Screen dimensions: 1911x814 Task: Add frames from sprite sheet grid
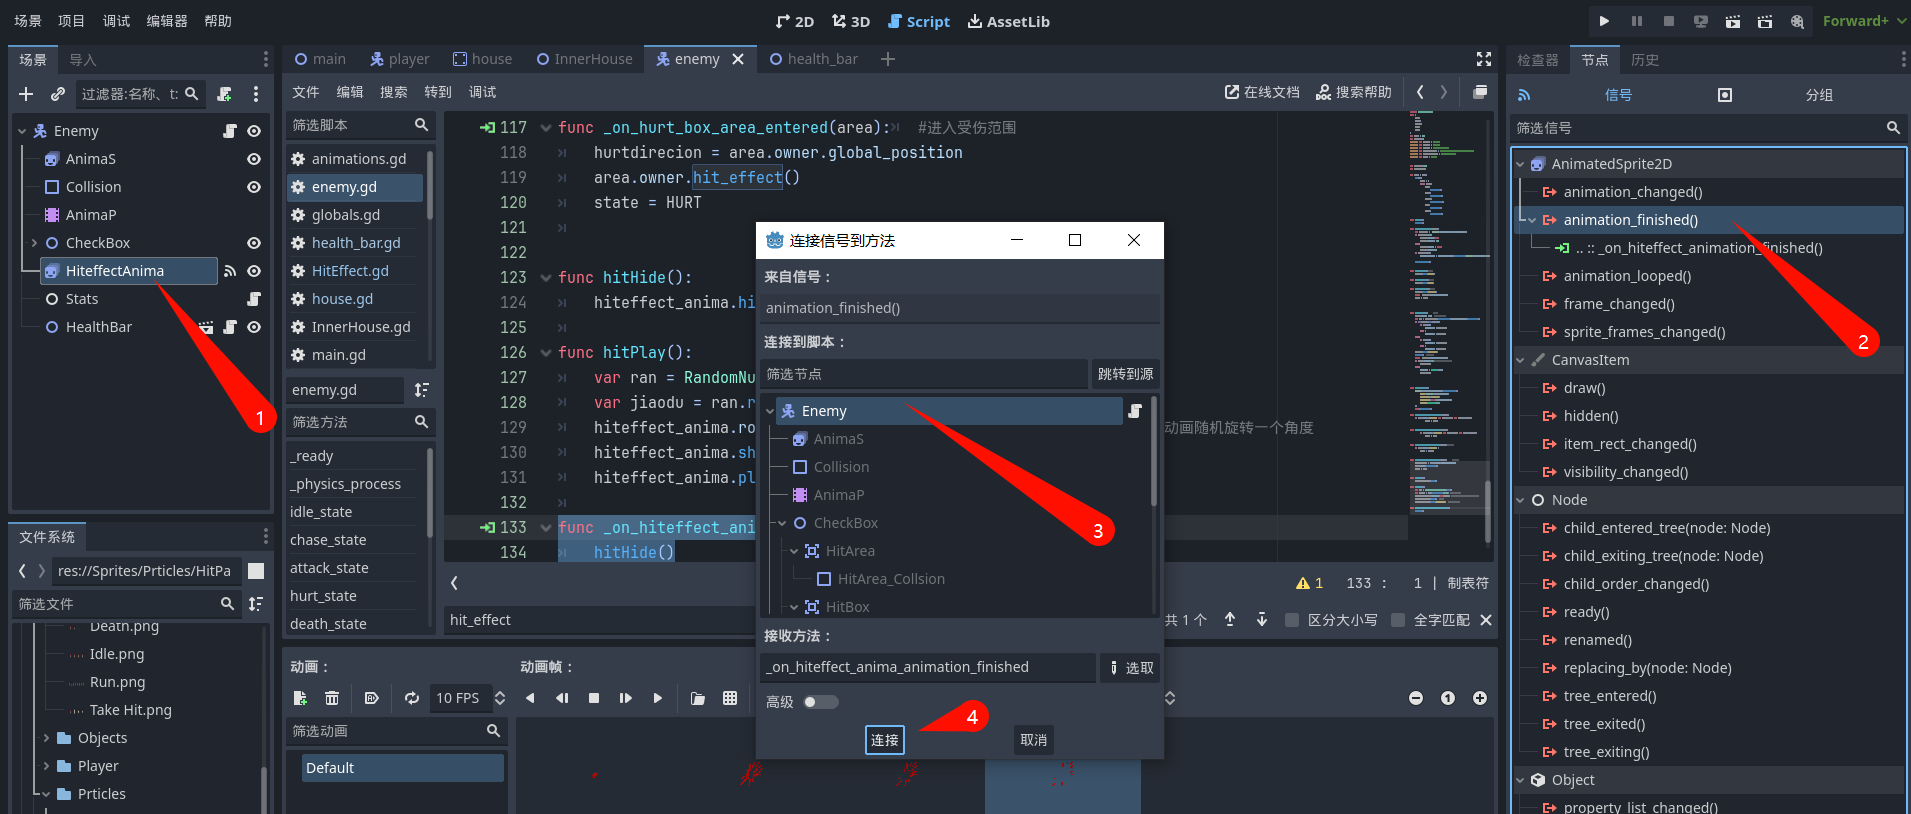coord(730,698)
